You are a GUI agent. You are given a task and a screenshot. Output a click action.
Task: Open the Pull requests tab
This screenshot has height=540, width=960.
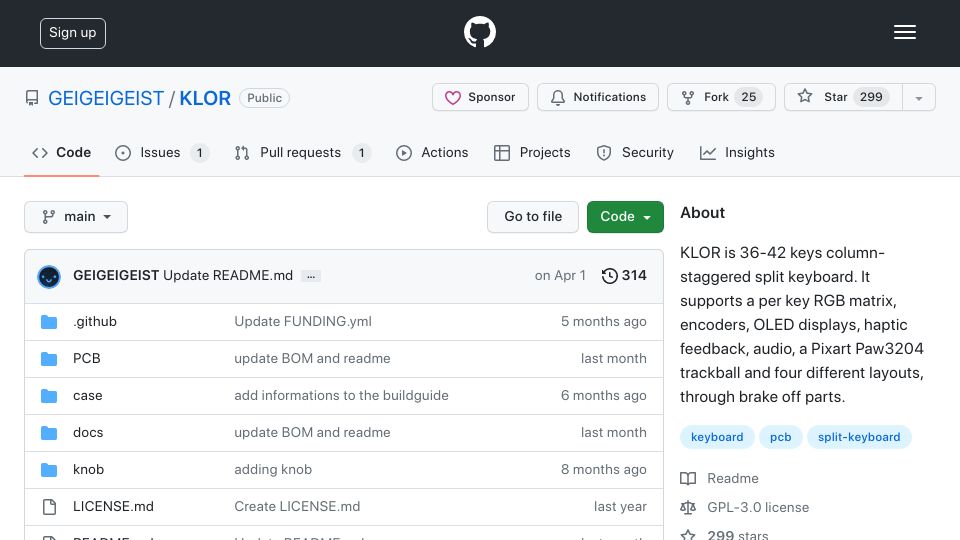[x=302, y=152]
